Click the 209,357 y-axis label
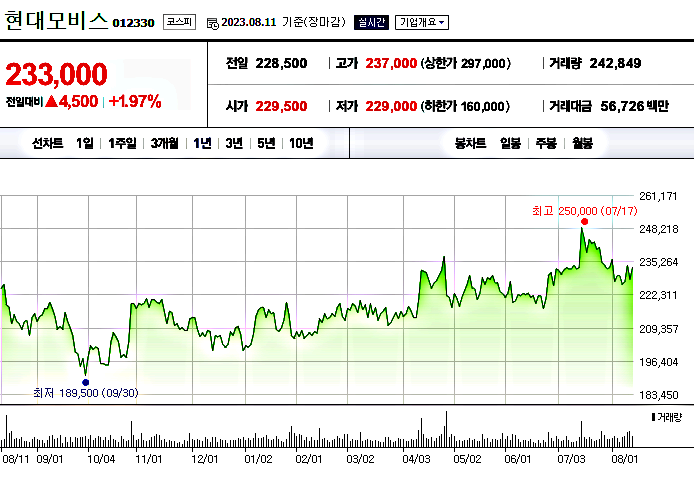 (x=659, y=329)
